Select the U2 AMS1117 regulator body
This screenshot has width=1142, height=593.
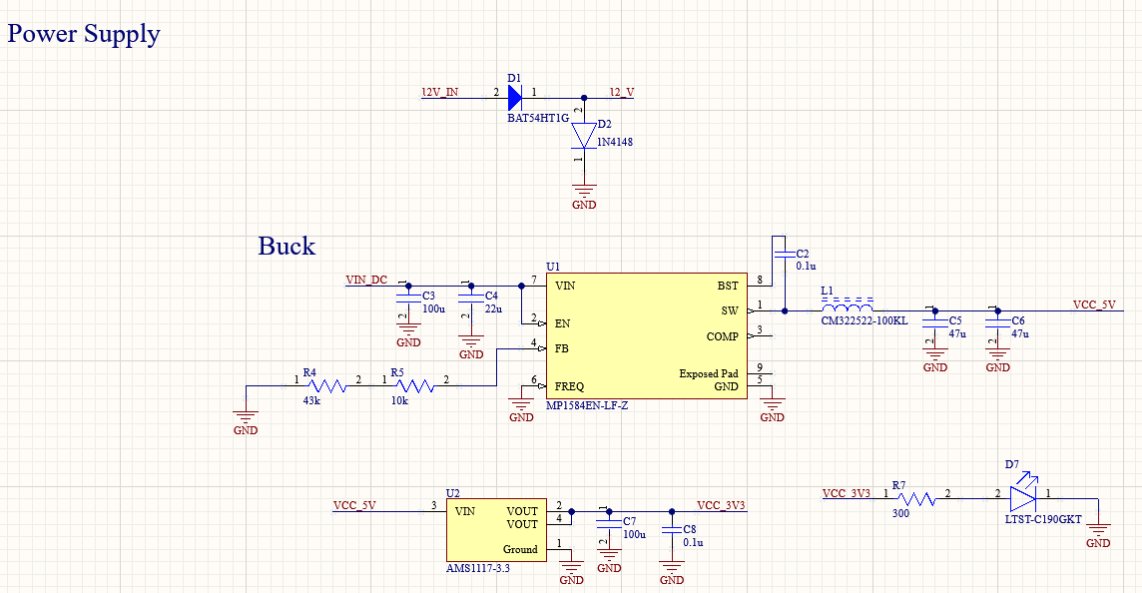click(496, 530)
